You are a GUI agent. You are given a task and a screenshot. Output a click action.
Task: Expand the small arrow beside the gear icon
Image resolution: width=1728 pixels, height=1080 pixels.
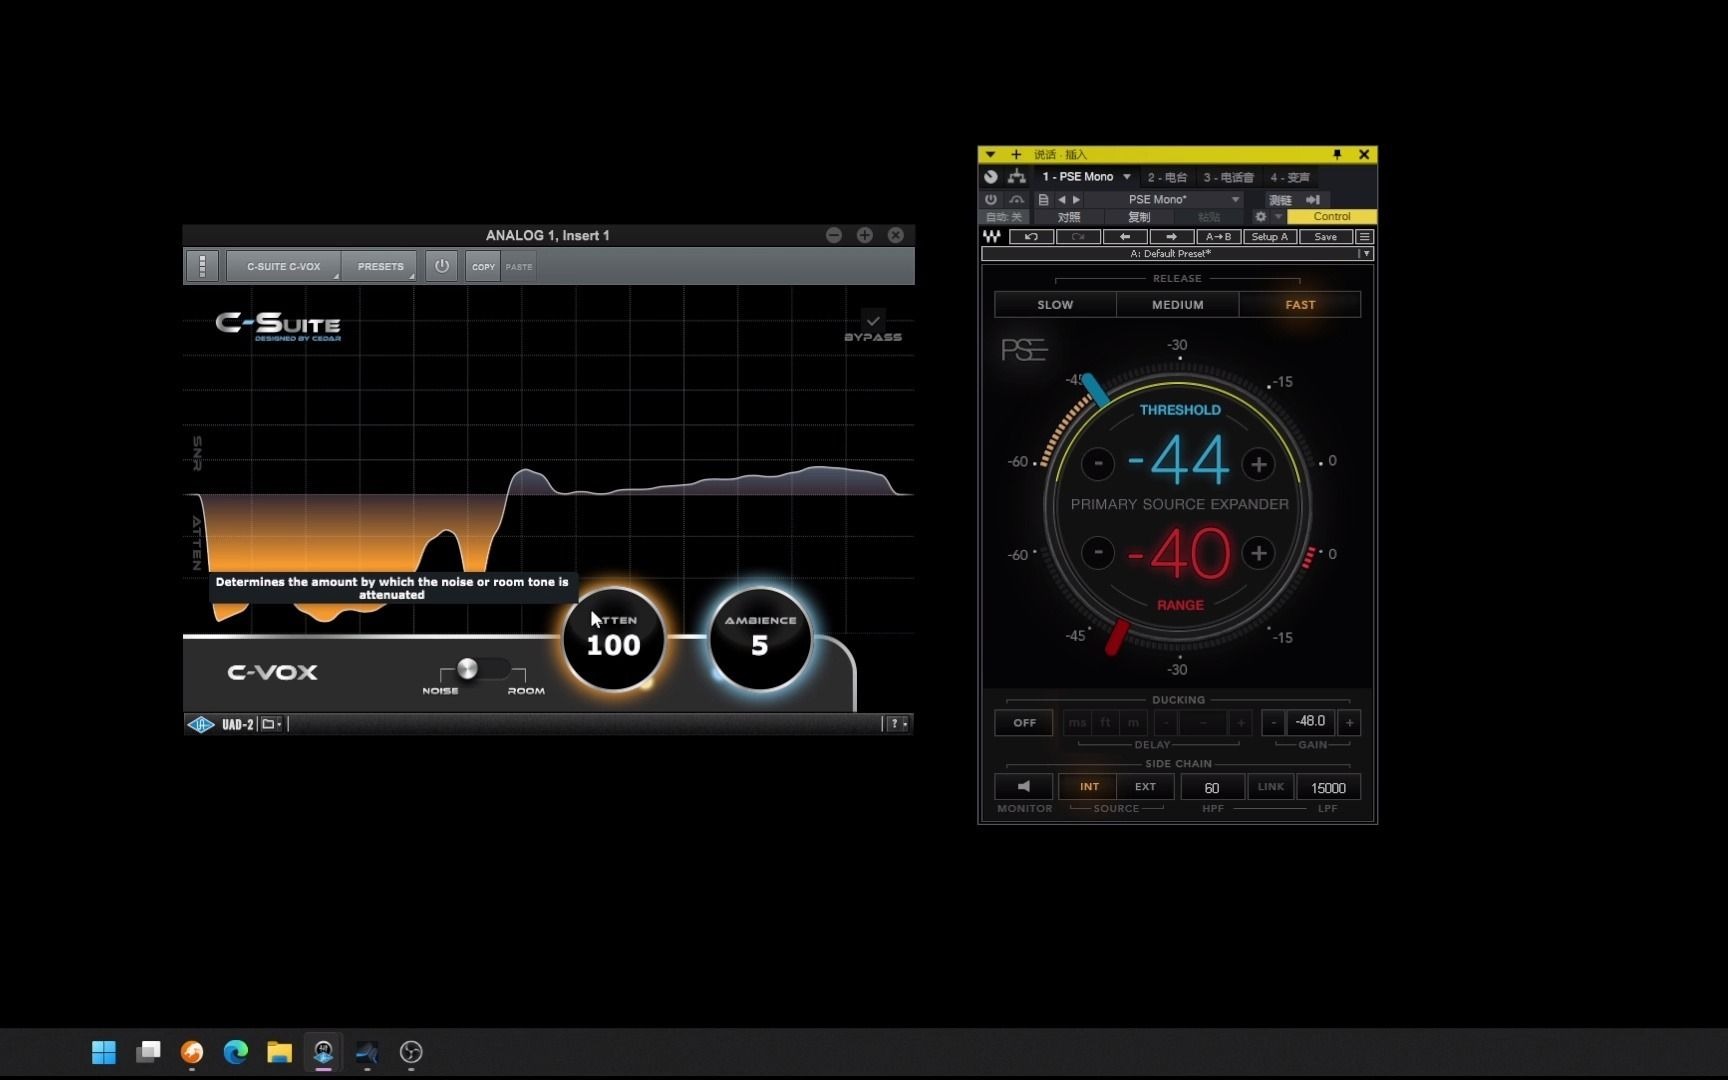point(1277,217)
